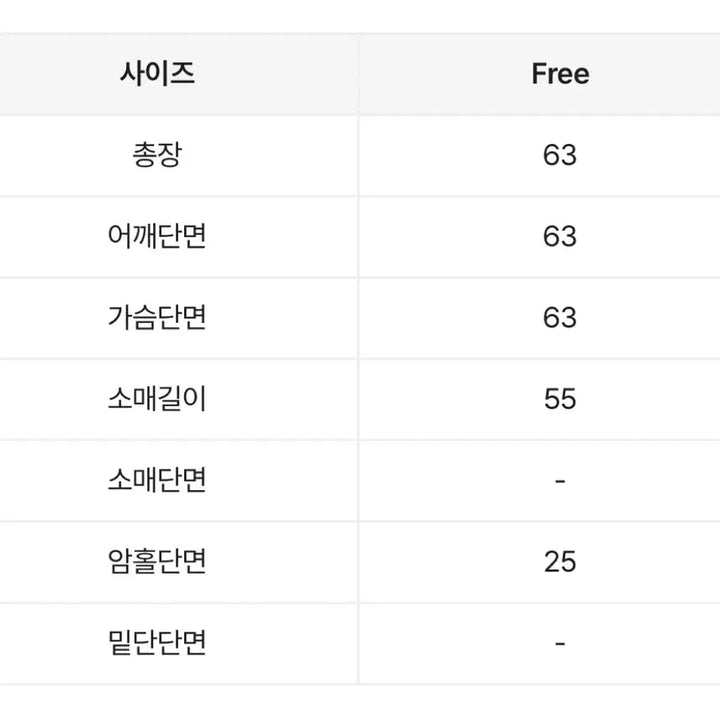Select the 어깨단면 row label

pyautogui.click(x=157, y=236)
